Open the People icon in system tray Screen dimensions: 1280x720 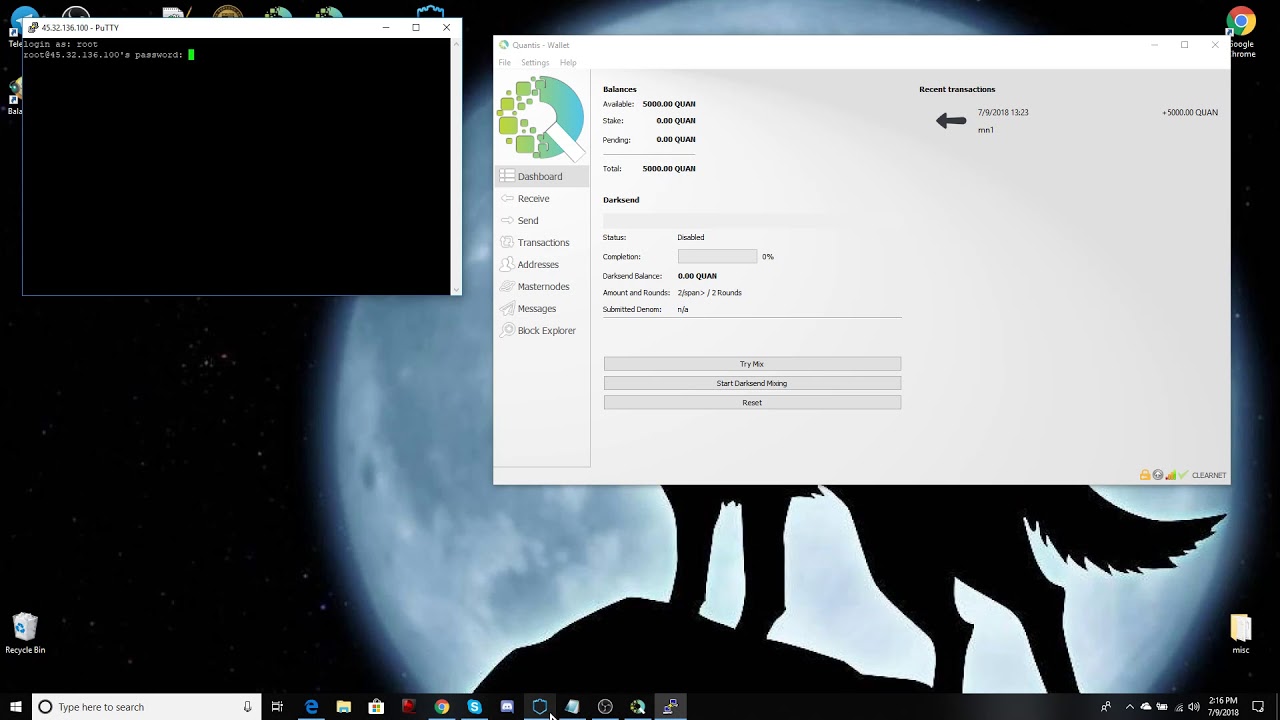point(1106,707)
